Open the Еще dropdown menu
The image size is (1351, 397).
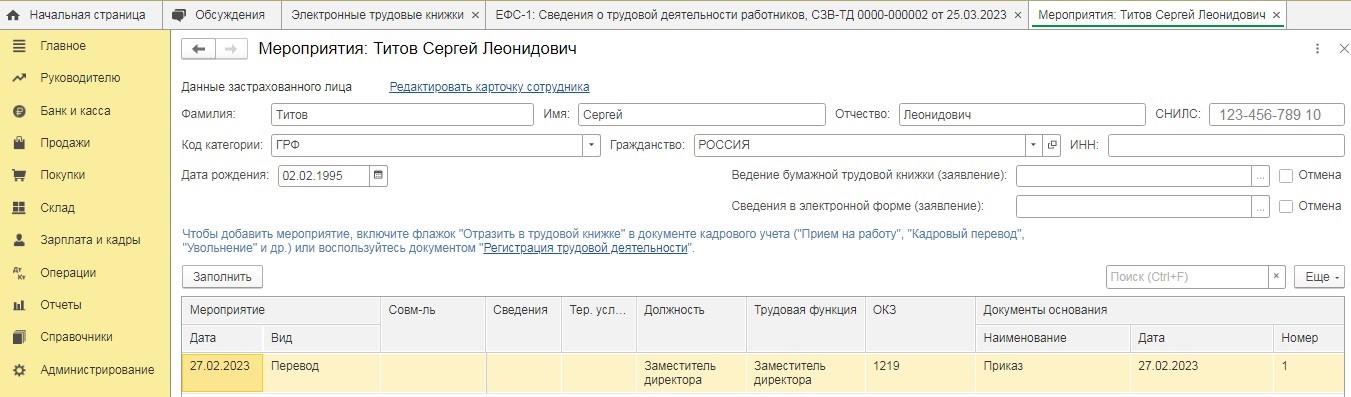pos(1319,277)
